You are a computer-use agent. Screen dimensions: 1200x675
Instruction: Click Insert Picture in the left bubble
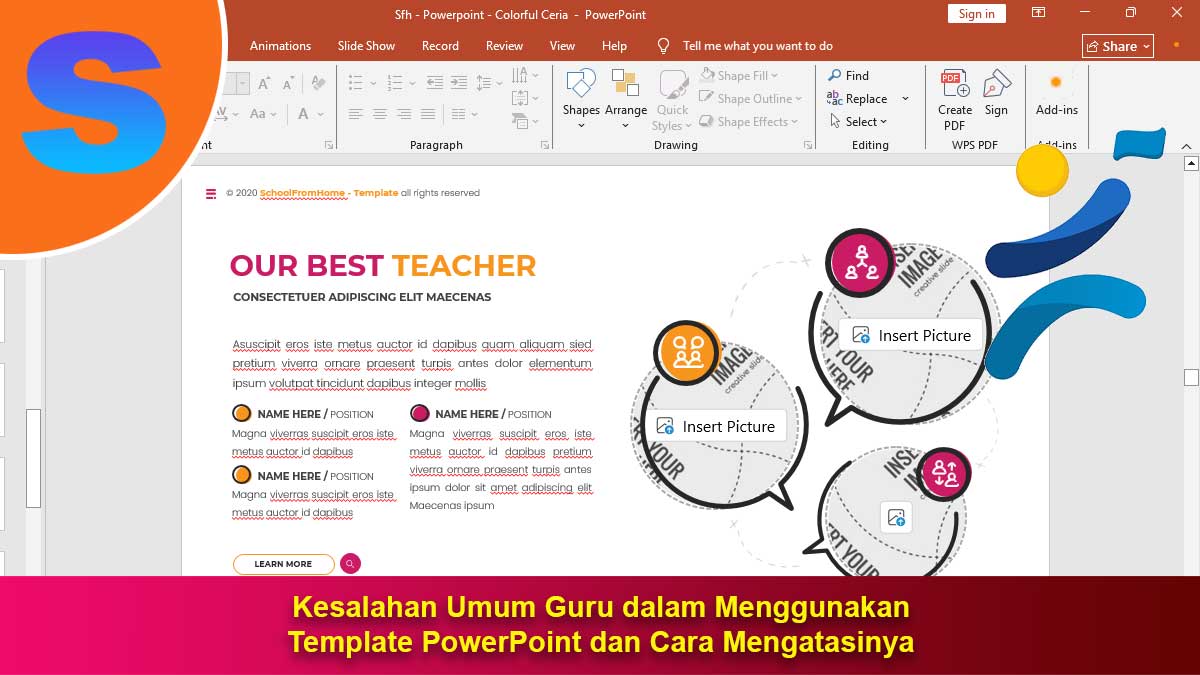coord(716,426)
